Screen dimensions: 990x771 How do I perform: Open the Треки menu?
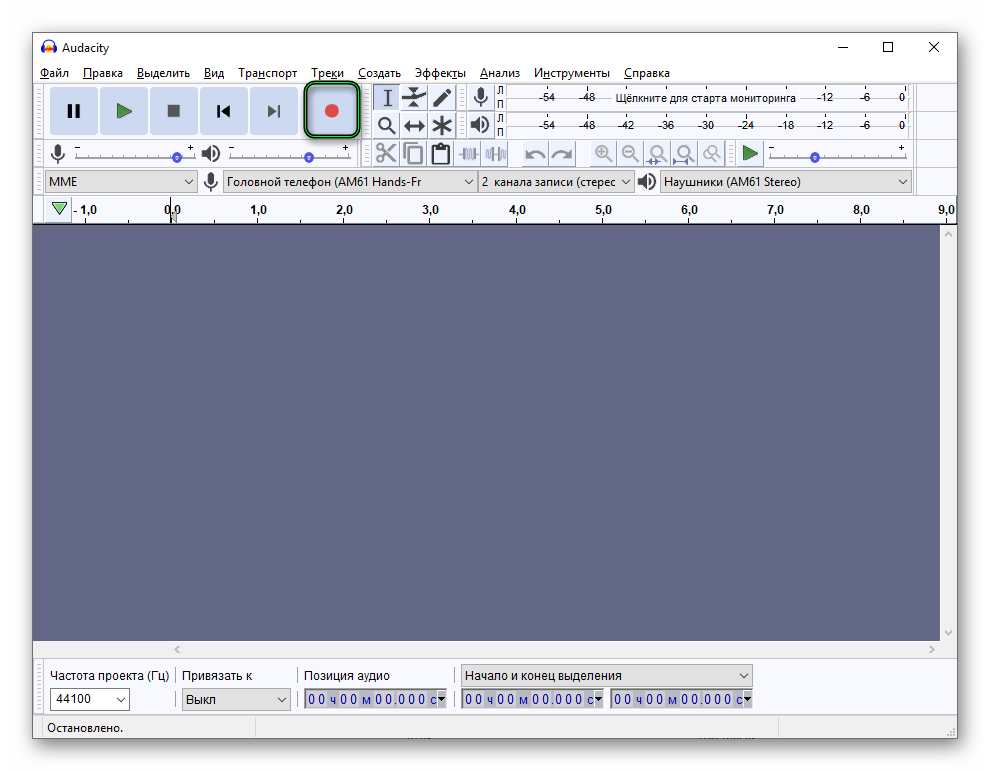pyautogui.click(x=327, y=73)
